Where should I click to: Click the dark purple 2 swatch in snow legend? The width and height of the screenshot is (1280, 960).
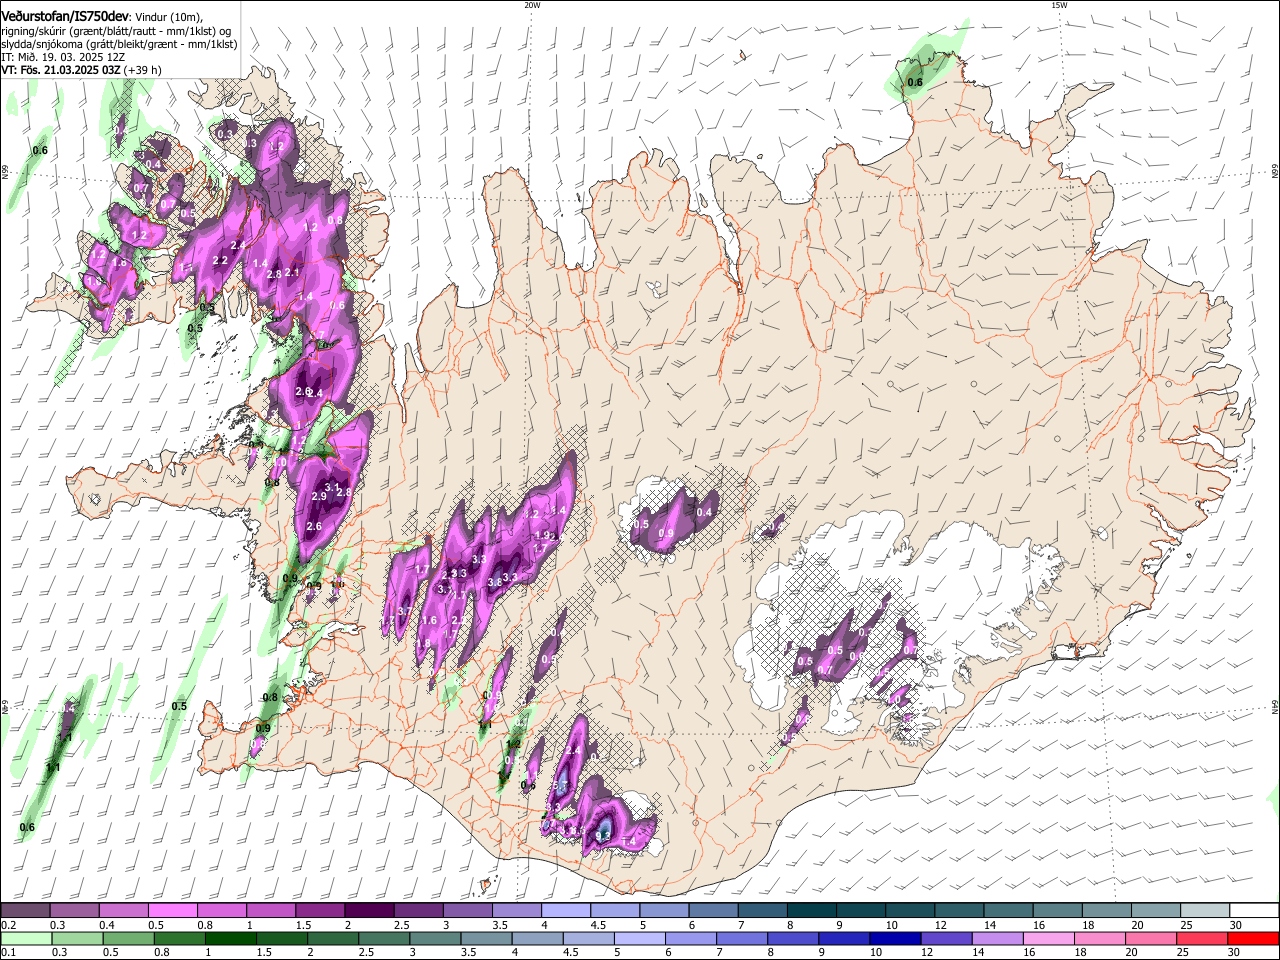coord(368,911)
